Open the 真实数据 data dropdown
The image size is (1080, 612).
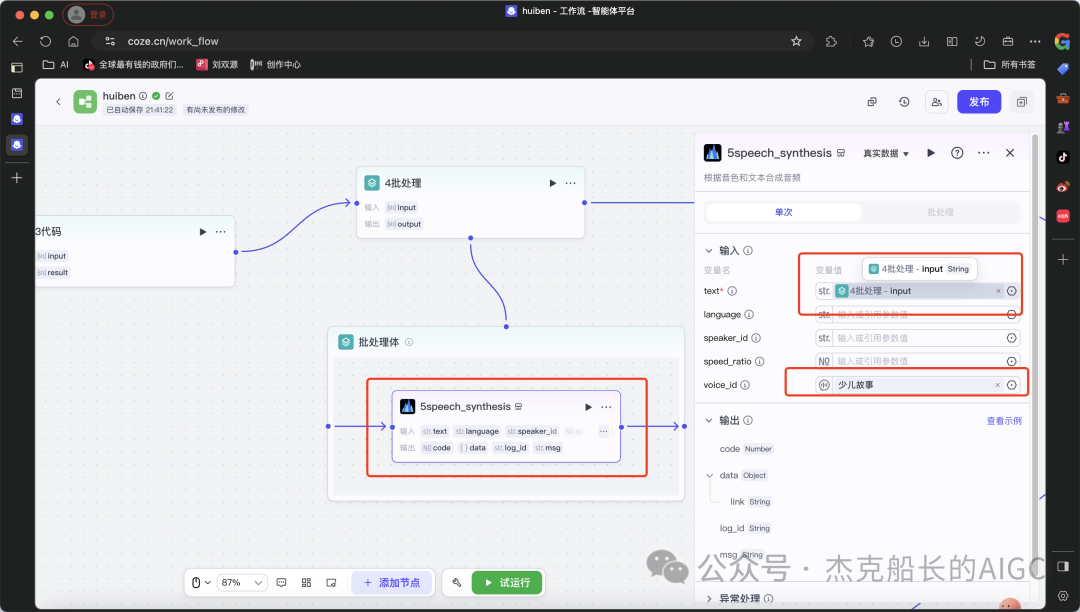click(886, 154)
